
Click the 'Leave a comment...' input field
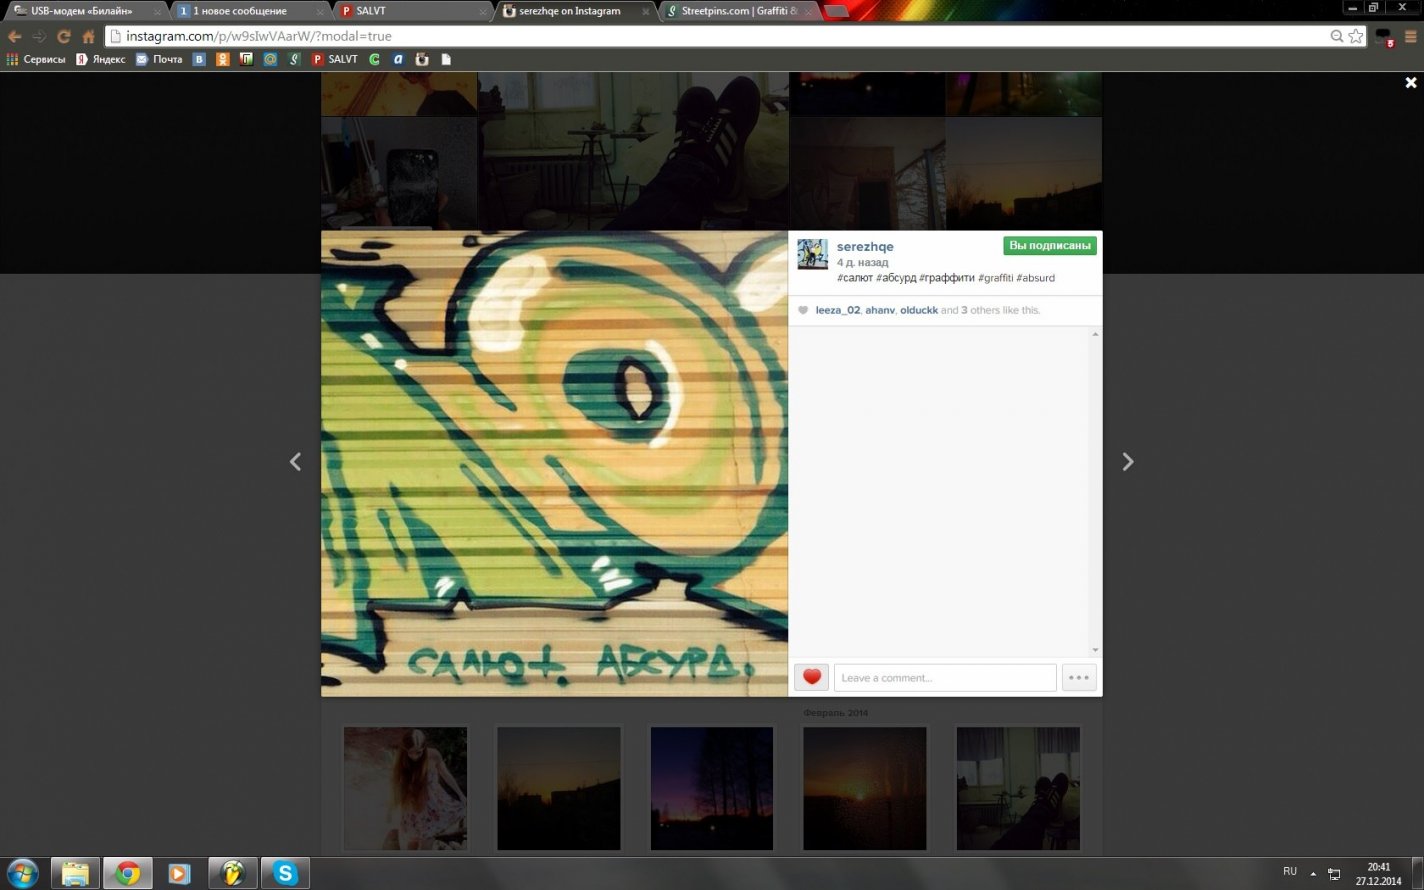coord(944,677)
